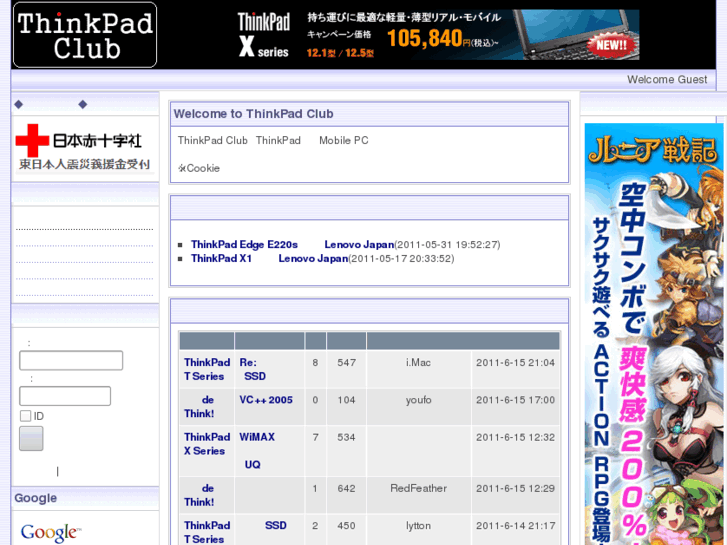This screenshot has width=727, height=545.
Task: Open the ThinkPad X Series forum link
Action: [x=207, y=444]
